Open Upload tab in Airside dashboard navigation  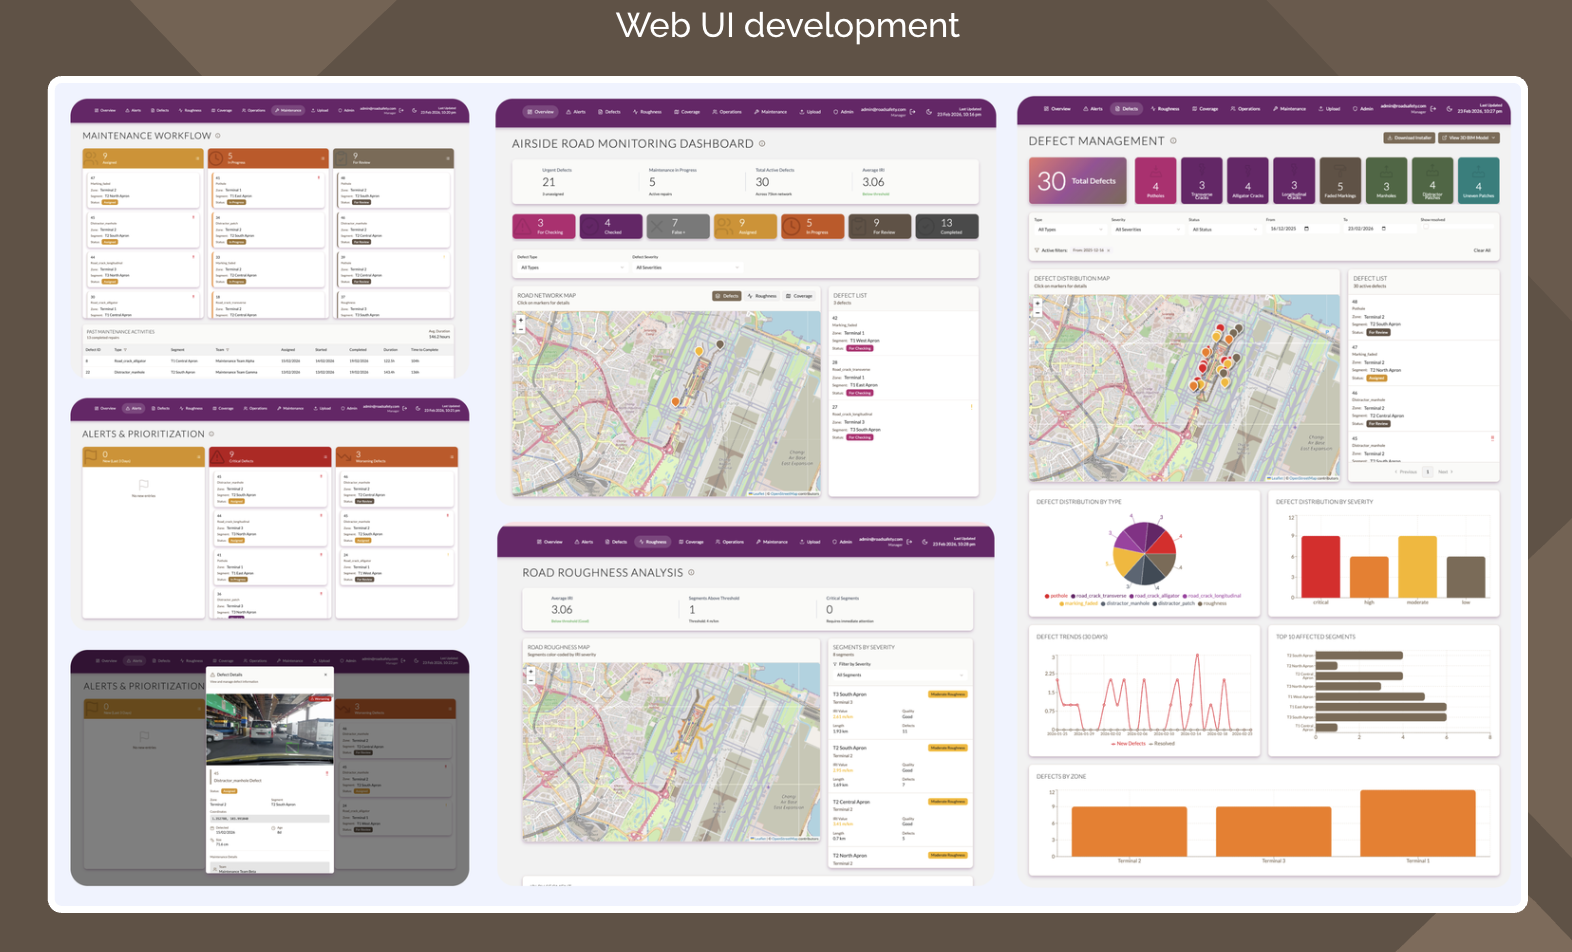click(811, 112)
